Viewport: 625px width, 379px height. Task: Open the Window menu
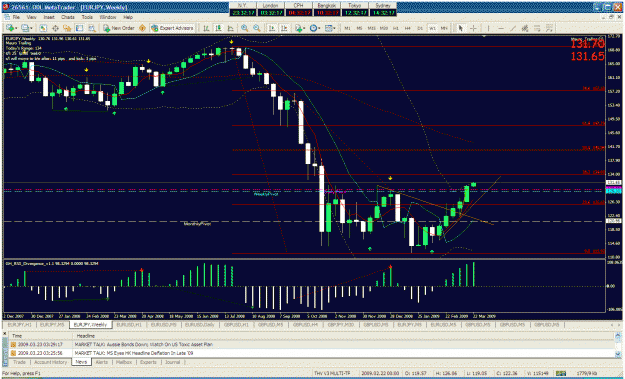coord(108,17)
